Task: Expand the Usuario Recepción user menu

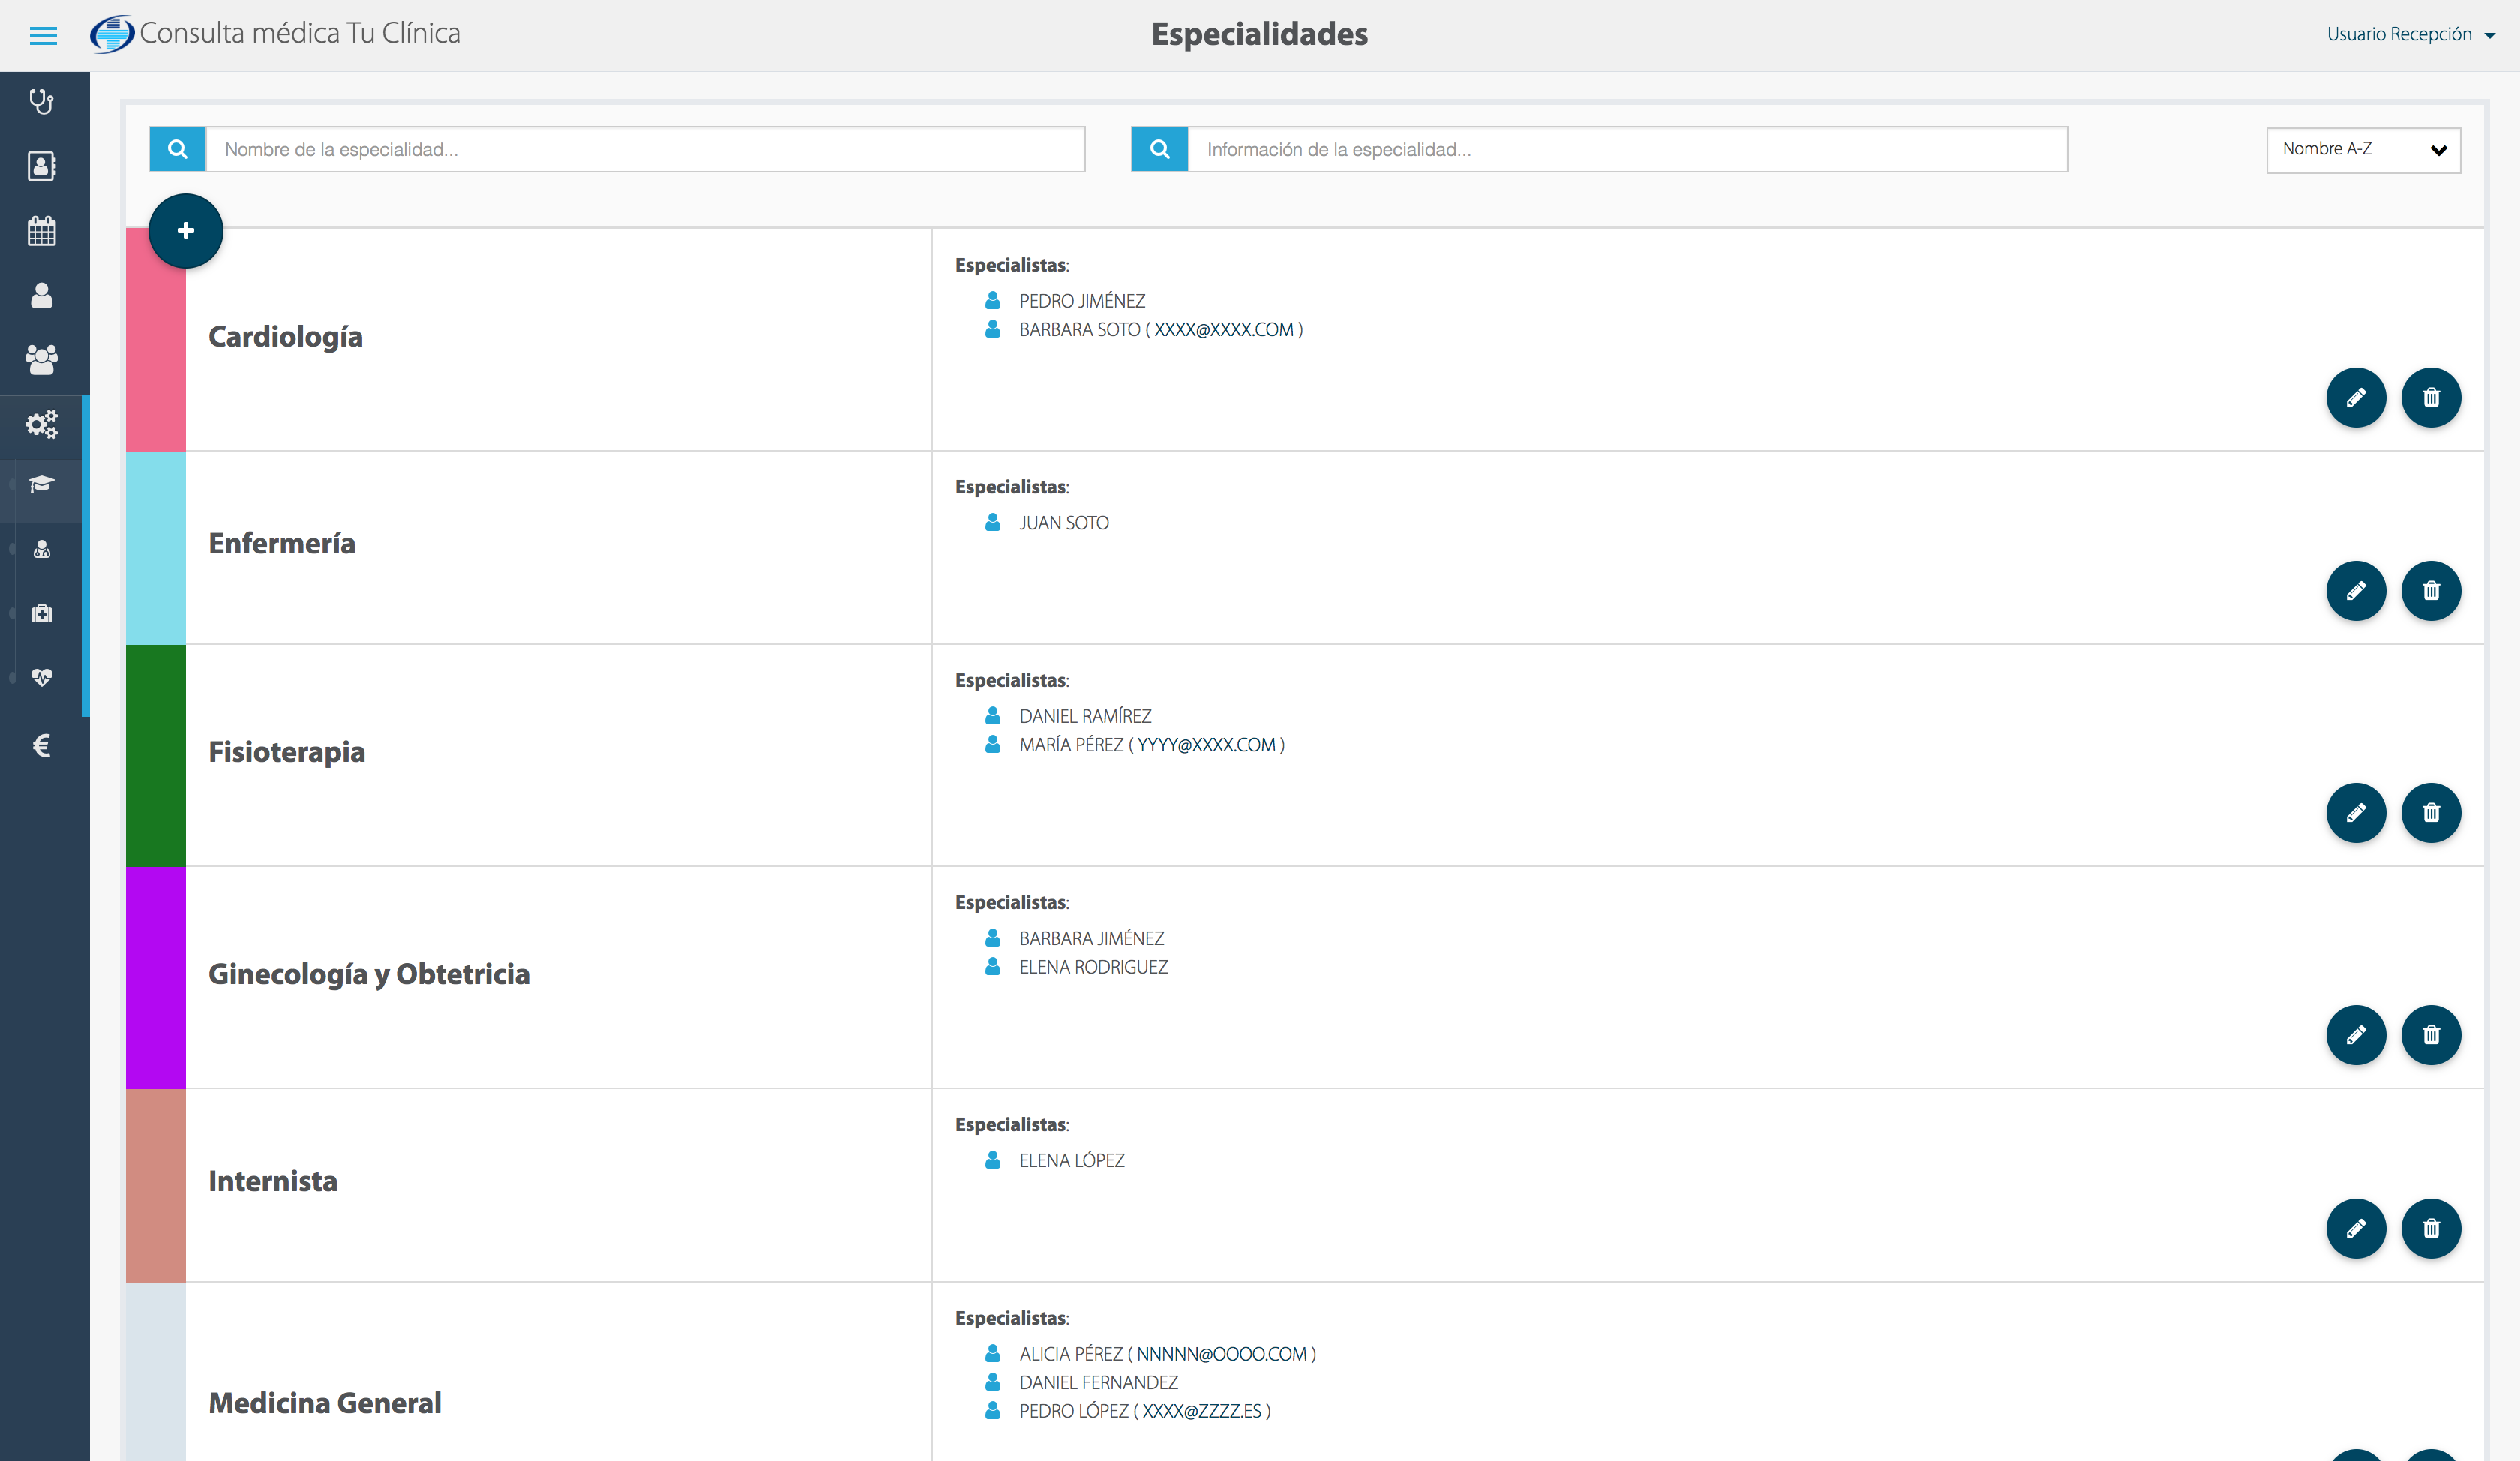Action: (x=2410, y=34)
